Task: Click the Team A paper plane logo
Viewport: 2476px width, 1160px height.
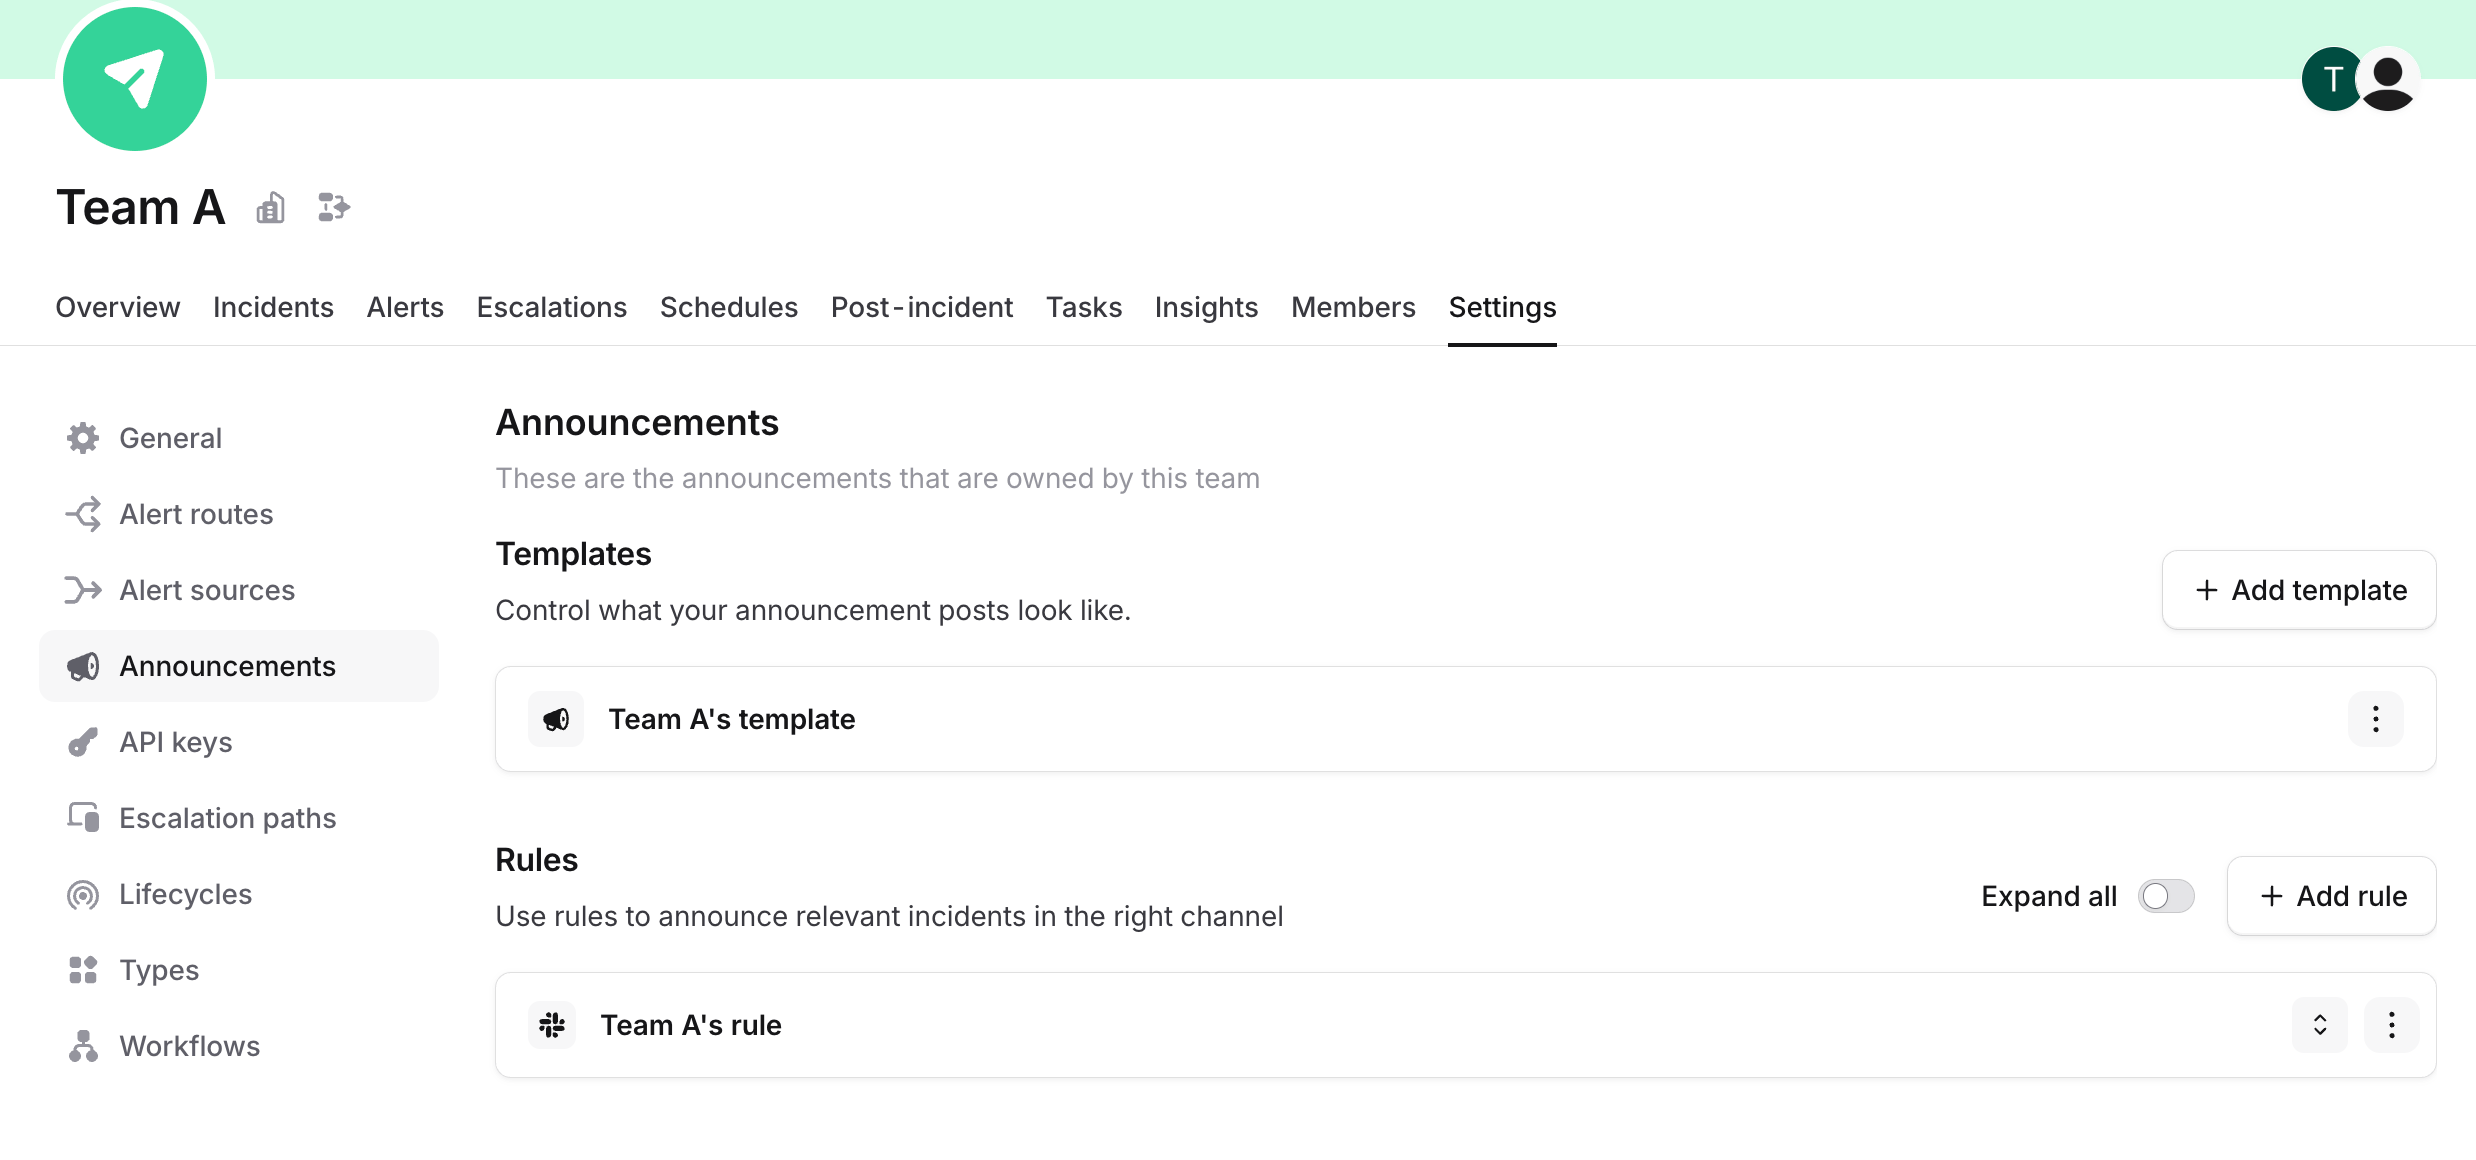Action: [x=135, y=78]
